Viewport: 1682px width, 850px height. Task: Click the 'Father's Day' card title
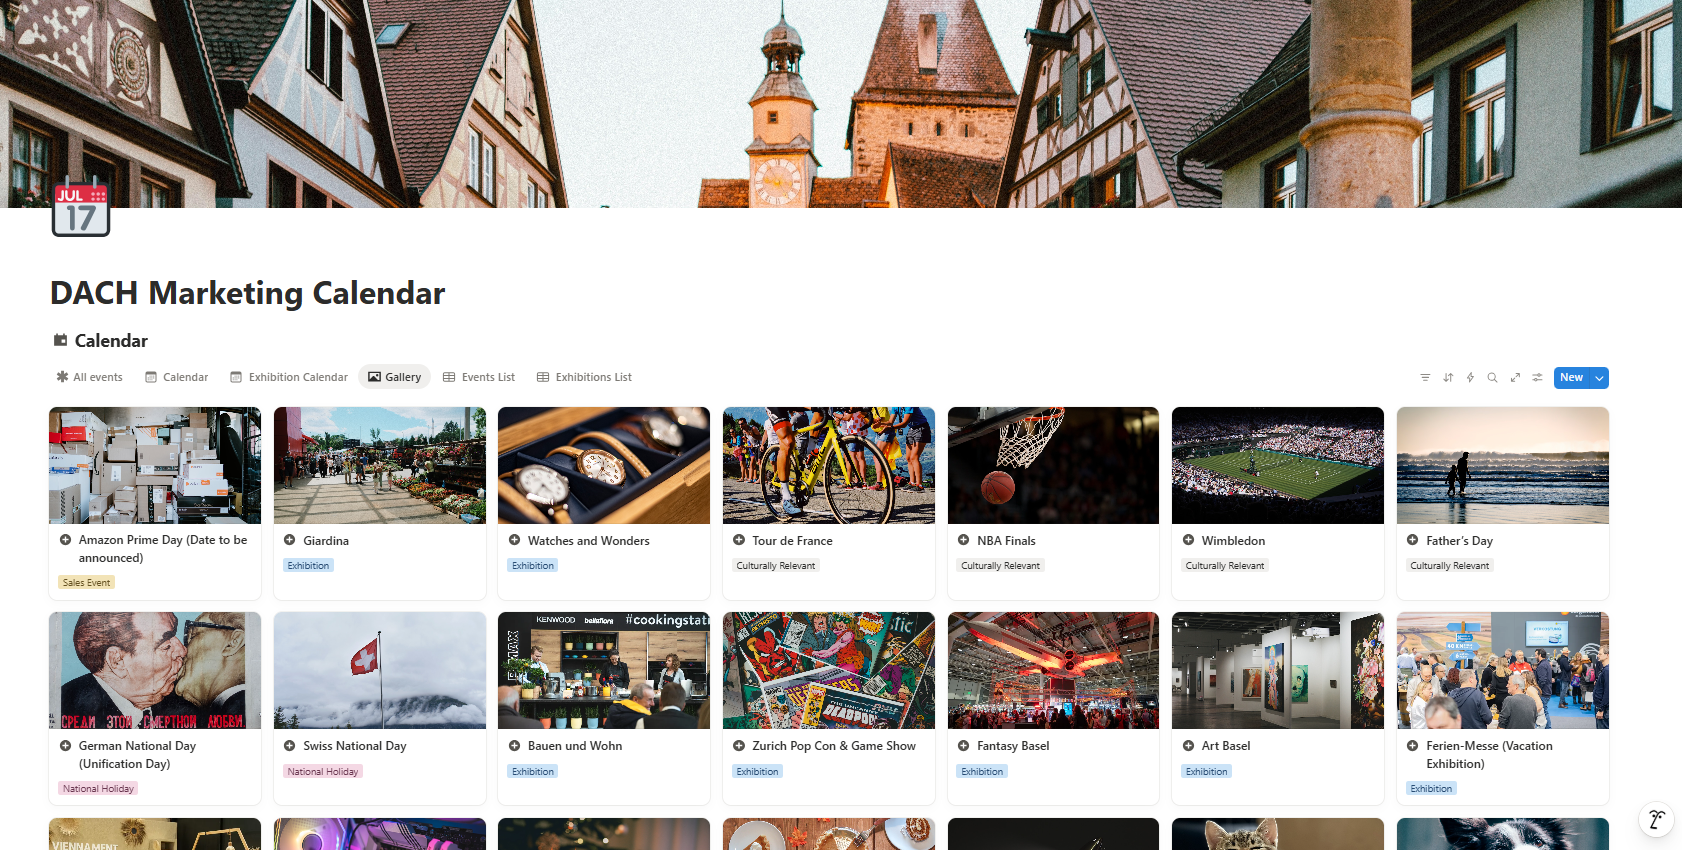point(1459,541)
